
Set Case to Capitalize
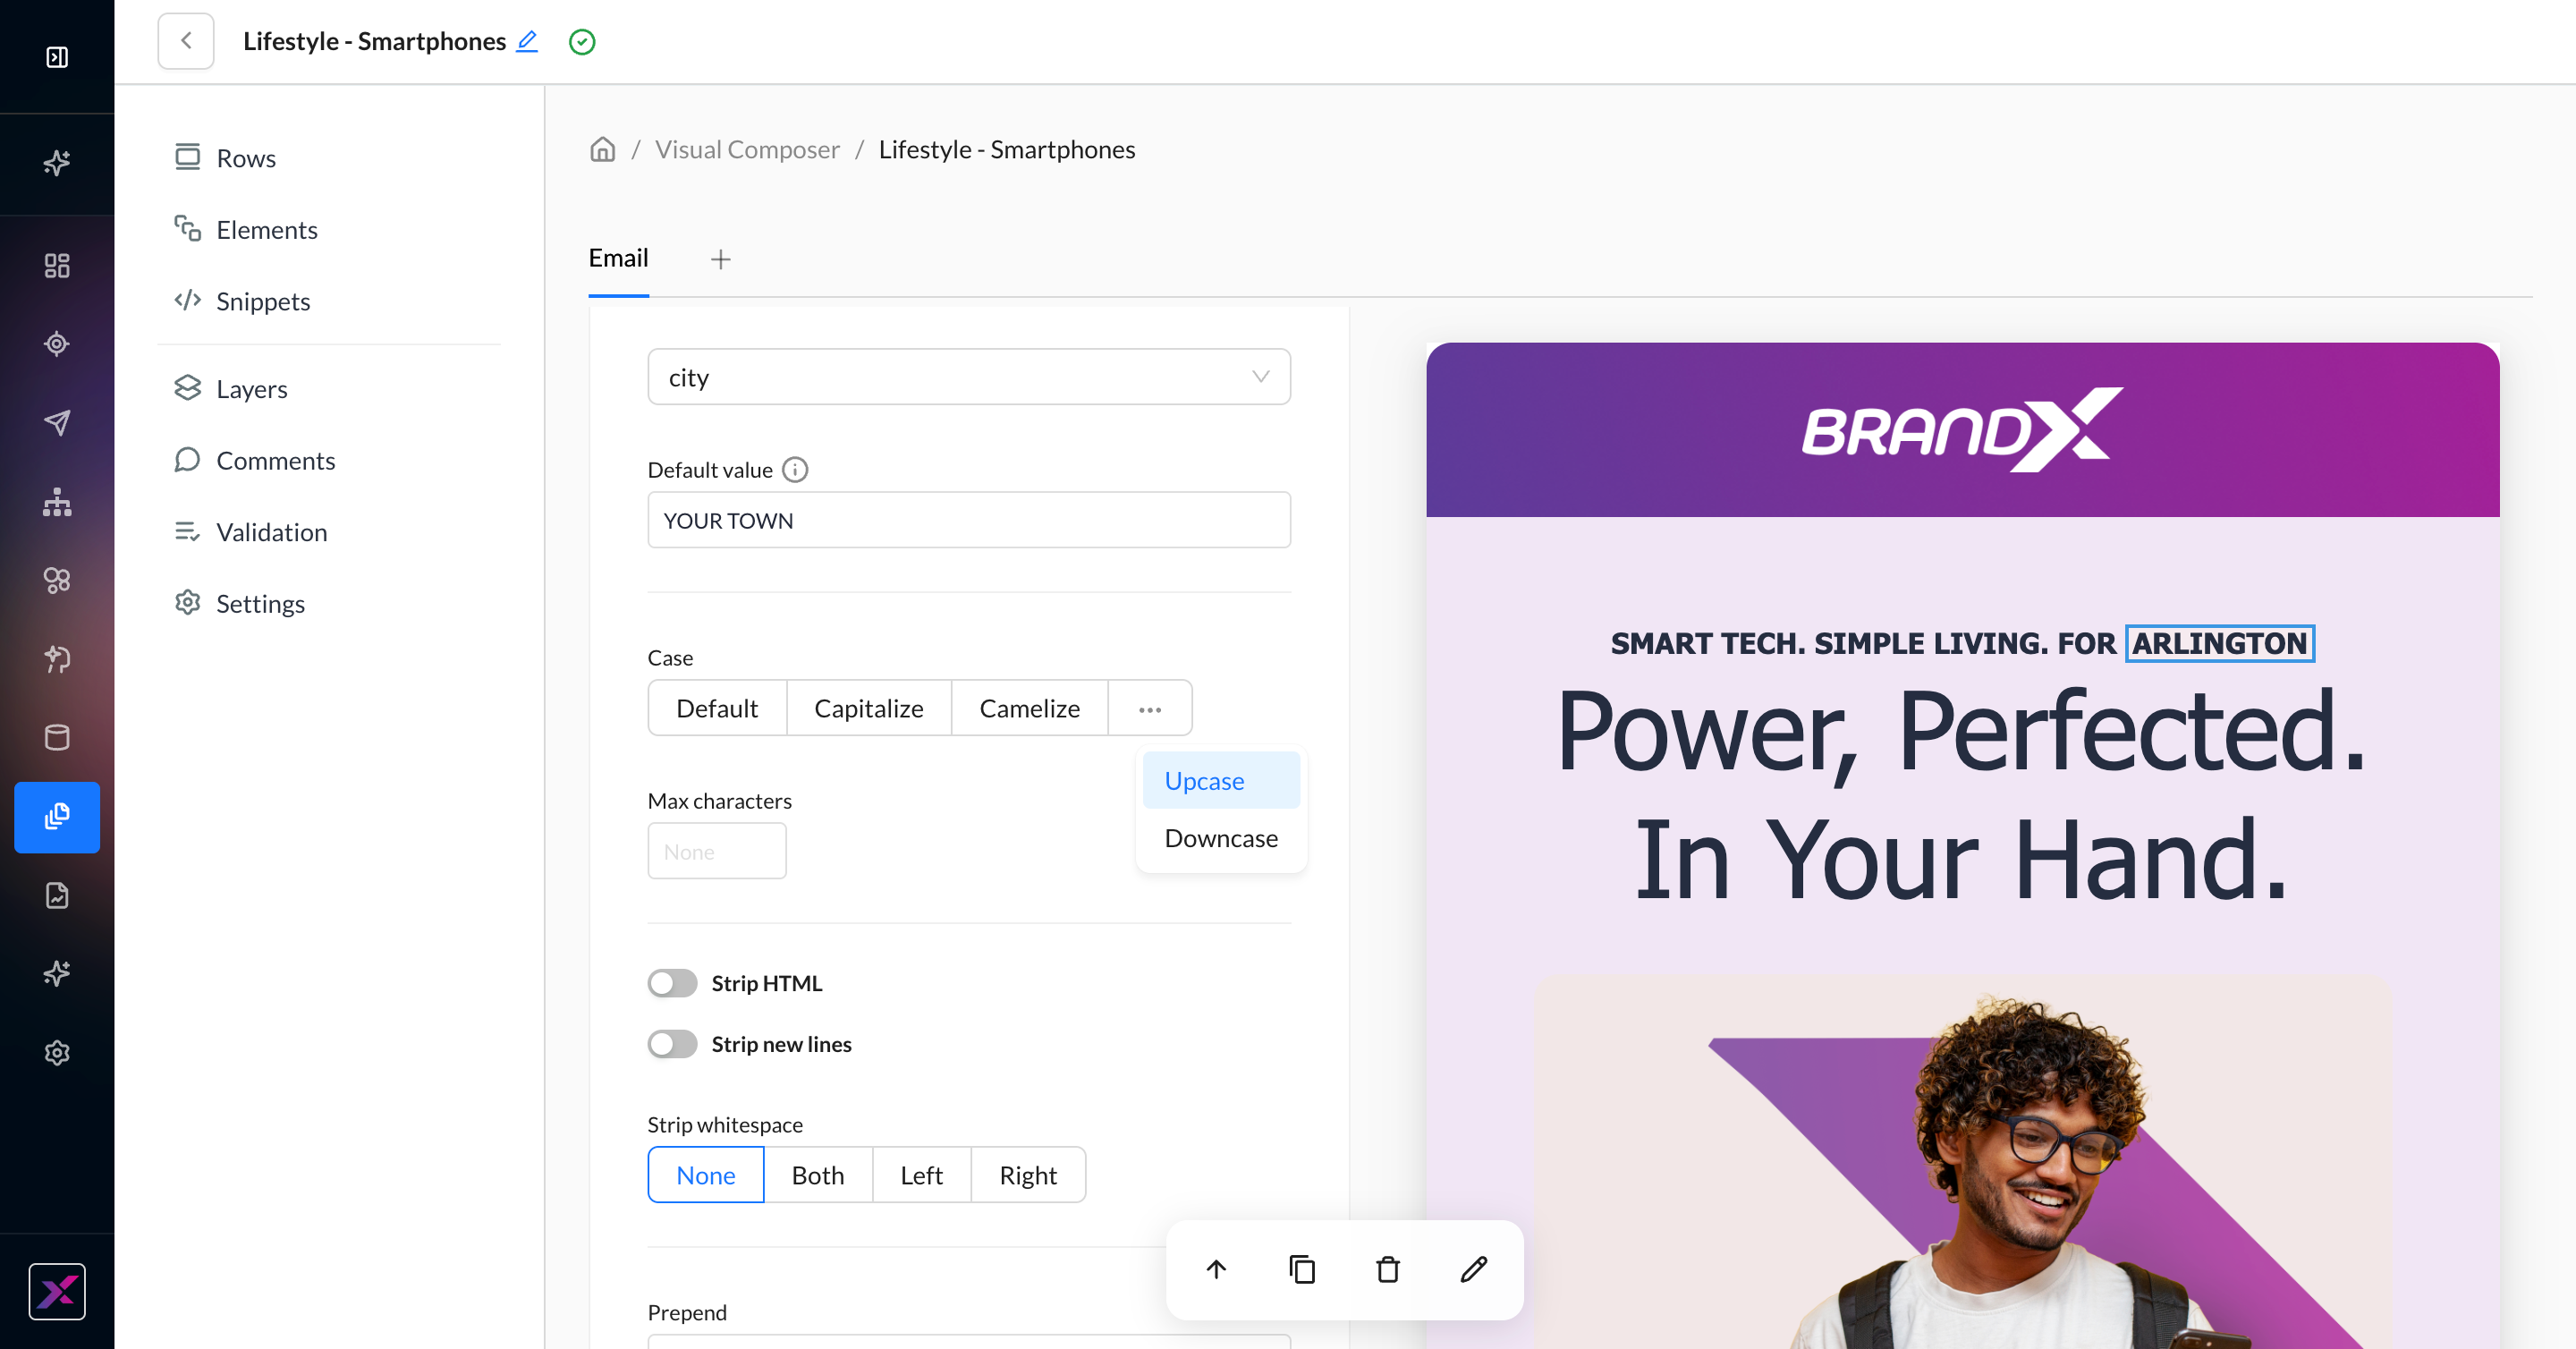coord(869,708)
